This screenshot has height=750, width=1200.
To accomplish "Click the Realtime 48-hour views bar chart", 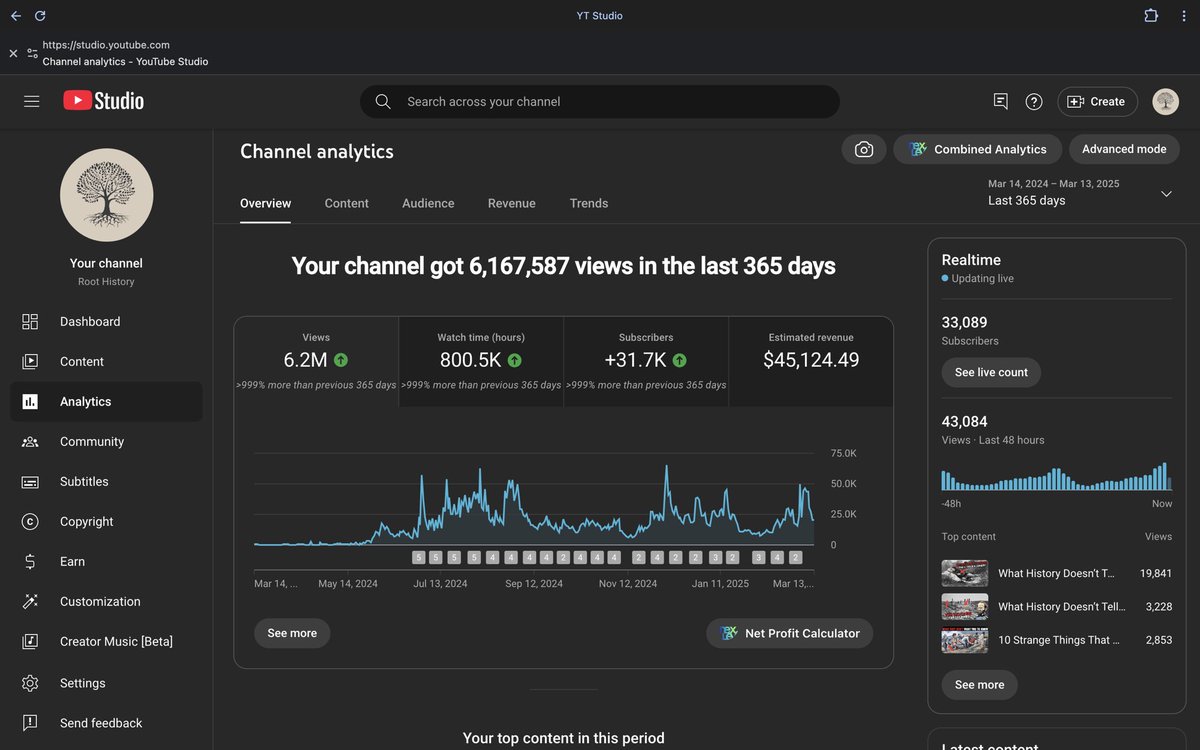I will pyautogui.click(x=1056, y=476).
